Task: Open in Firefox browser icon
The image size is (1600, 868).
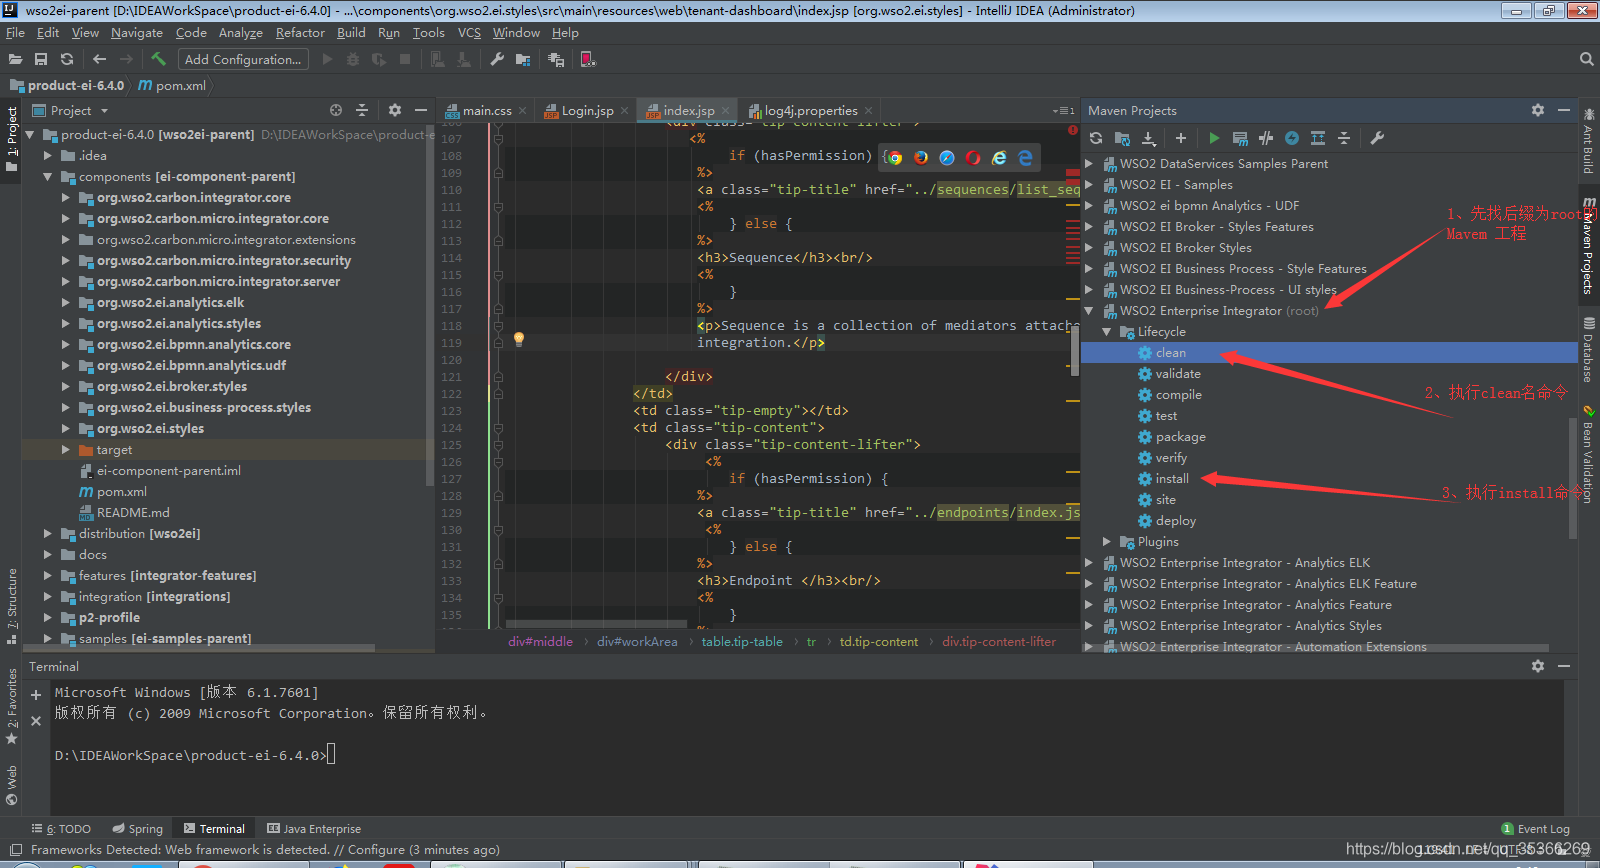Action: pos(921,158)
